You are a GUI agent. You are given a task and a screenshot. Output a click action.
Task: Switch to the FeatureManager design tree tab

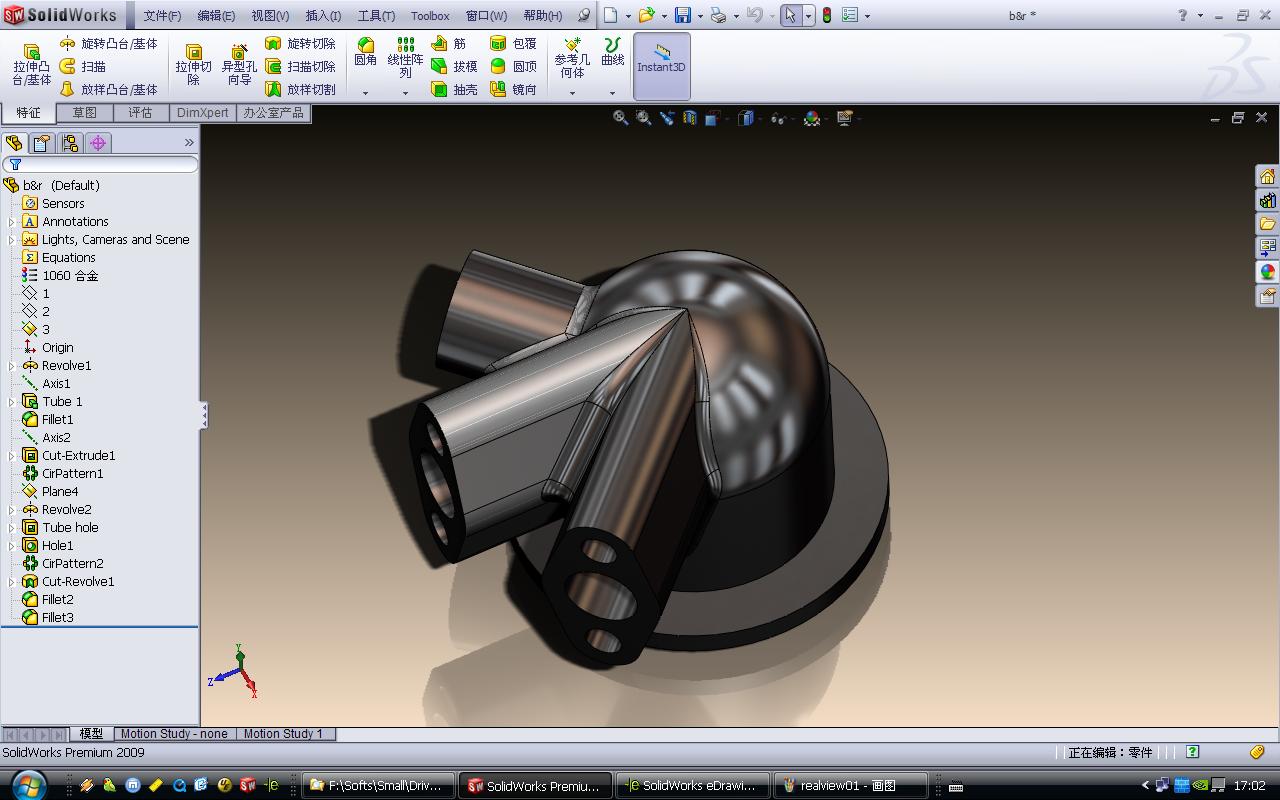(x=14, y=143)
